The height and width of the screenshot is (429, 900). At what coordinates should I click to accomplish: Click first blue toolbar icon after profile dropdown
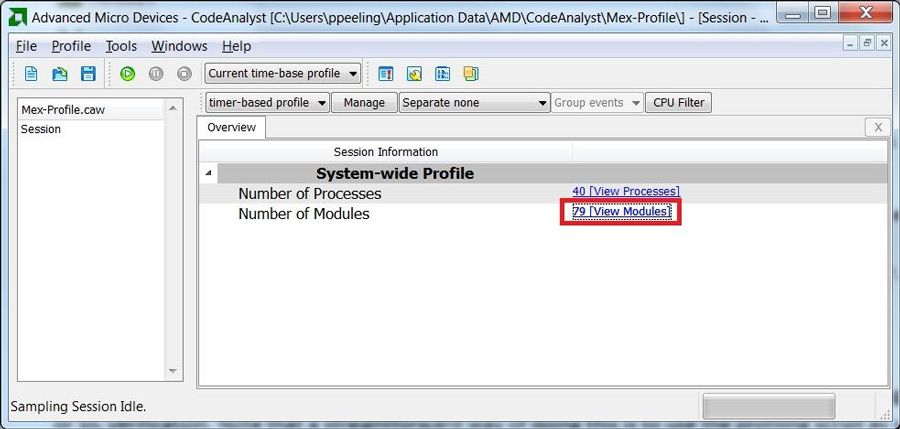pos(386,73)
